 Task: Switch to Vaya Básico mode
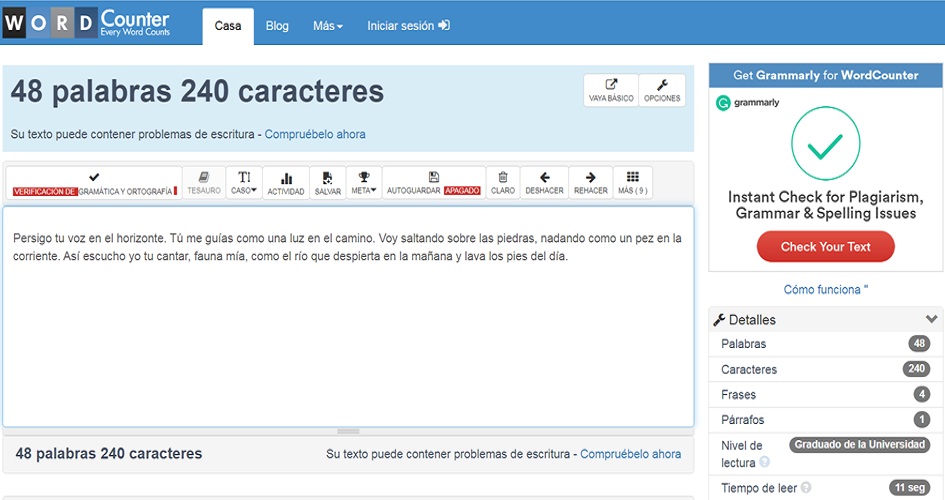point(611,90)
